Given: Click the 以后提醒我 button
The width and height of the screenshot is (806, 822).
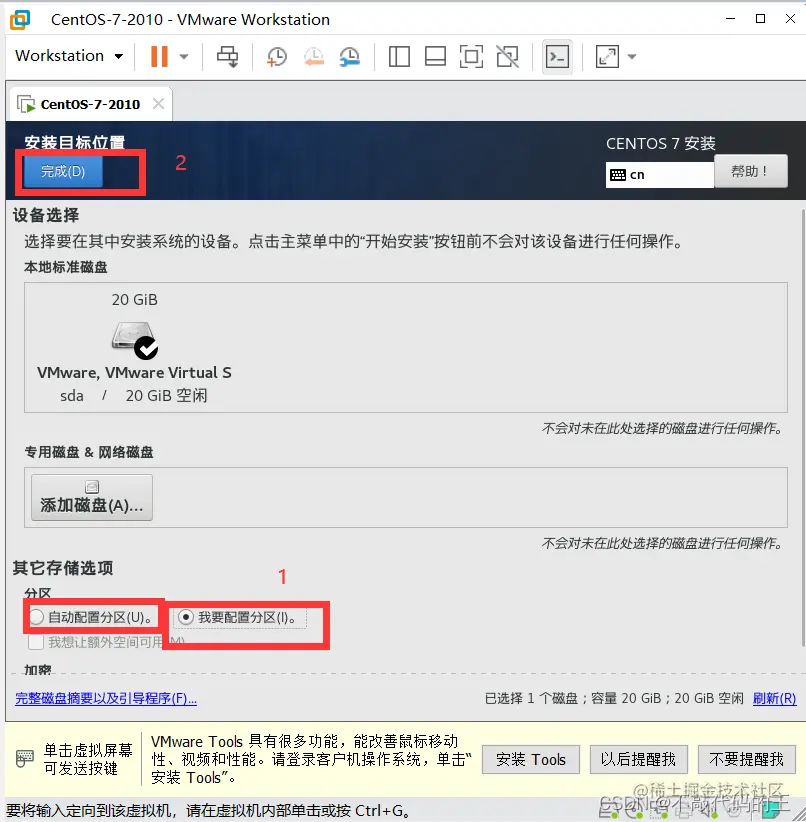Looking at the screenshot, I should tap(638, 760).
